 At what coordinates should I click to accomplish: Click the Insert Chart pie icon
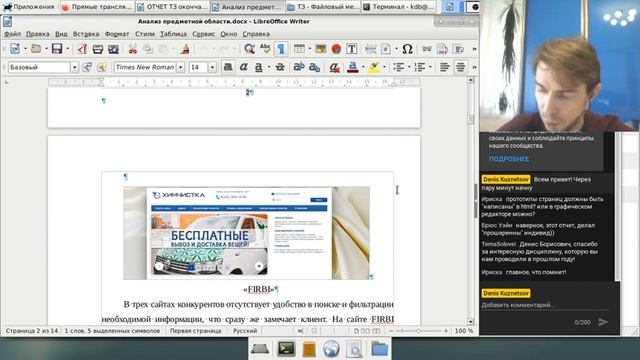pos(336,49)
